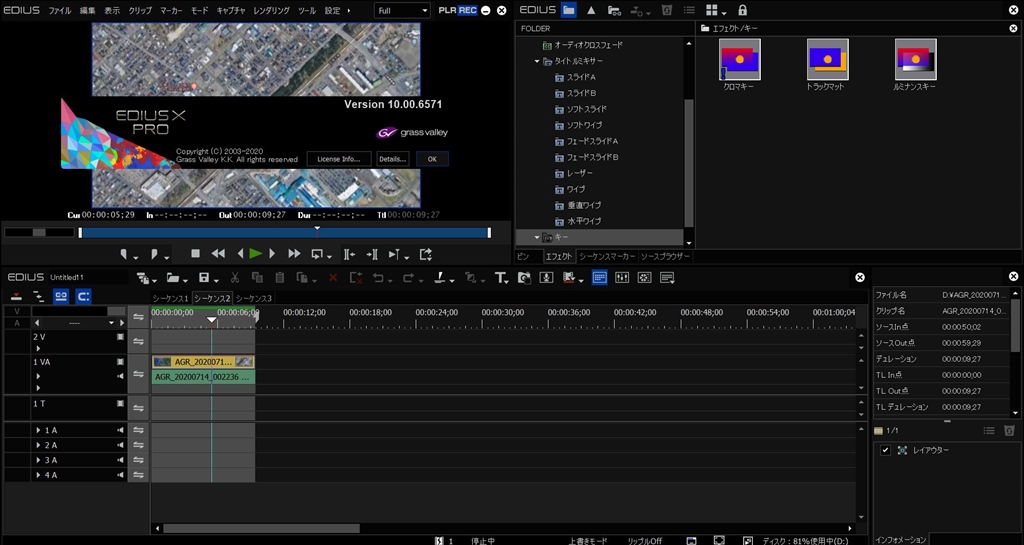Click the Save Project icon
The width and height of the screenshot is (1024, 545).
tap(204, 277)
